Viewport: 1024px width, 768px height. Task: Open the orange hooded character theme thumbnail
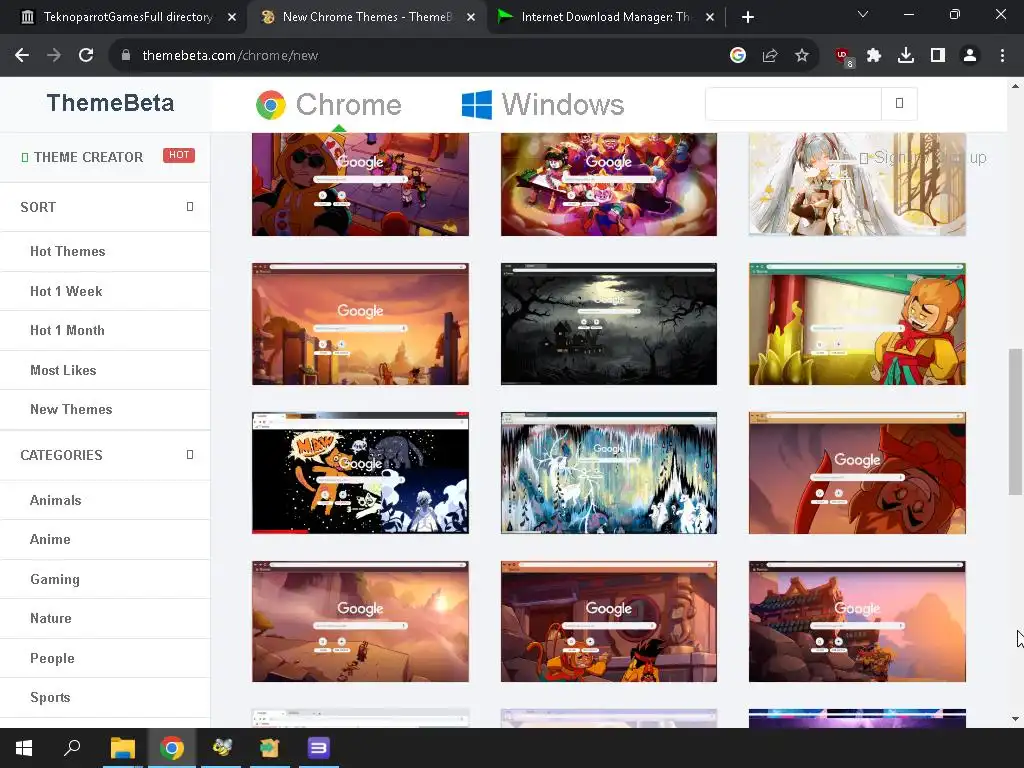[x=360, y=184]
